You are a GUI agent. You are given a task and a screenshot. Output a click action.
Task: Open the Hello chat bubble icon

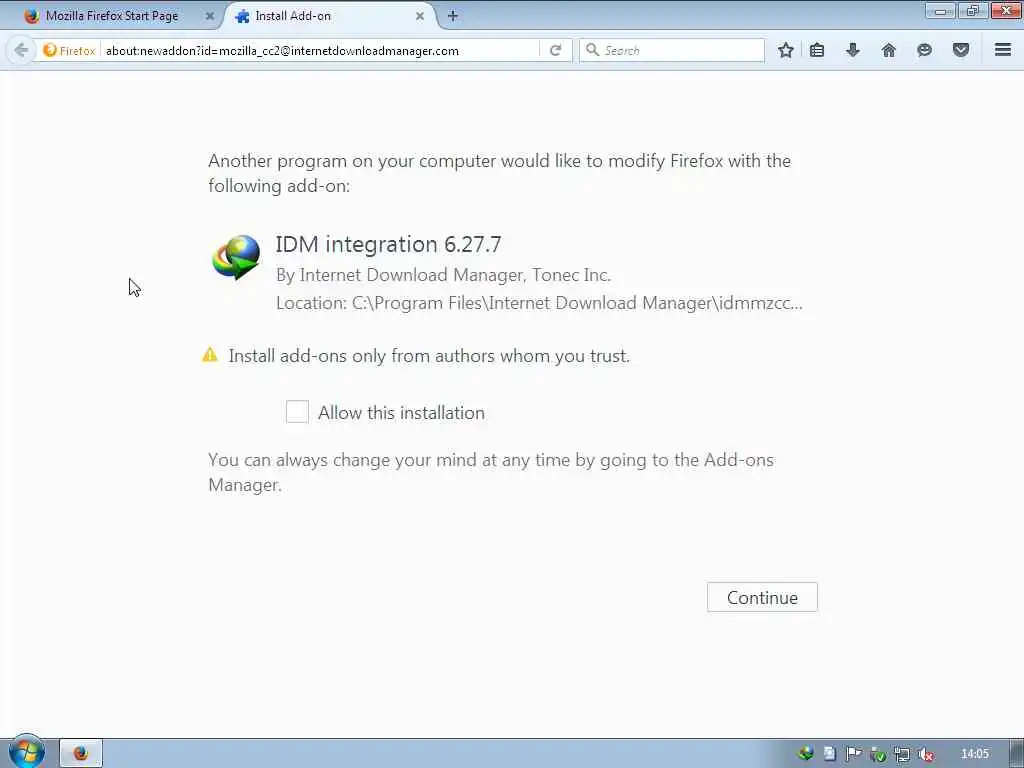924,50
